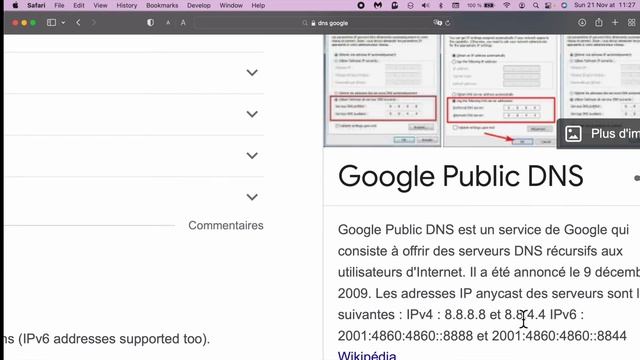This screenshot has height=360, width=640.
Task: Open the Safari menu
Action: tap(36, 5)
